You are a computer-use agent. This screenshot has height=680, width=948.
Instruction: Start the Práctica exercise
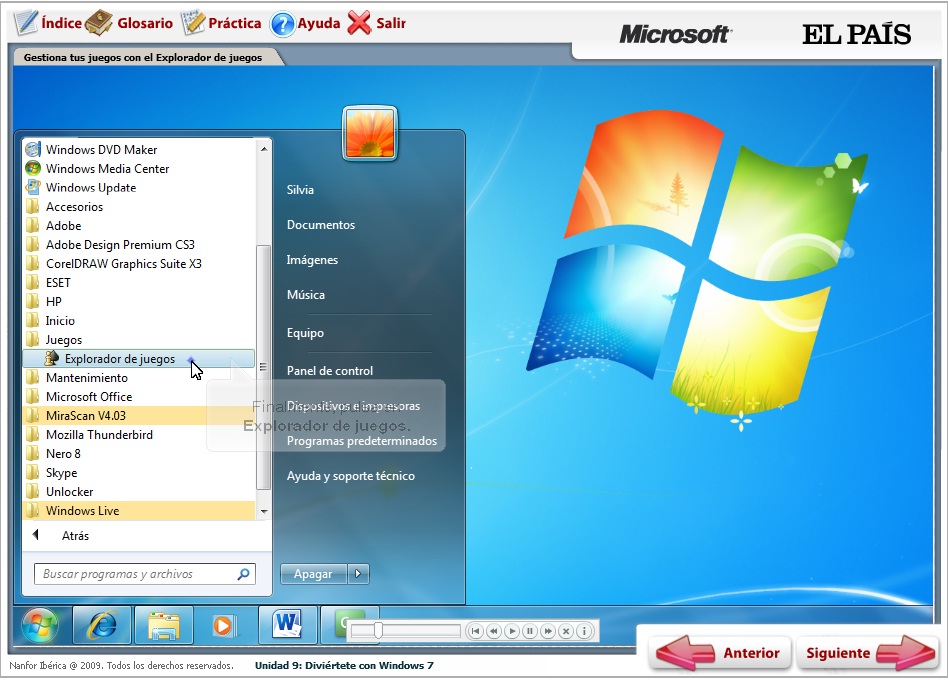tap(221, 23)
